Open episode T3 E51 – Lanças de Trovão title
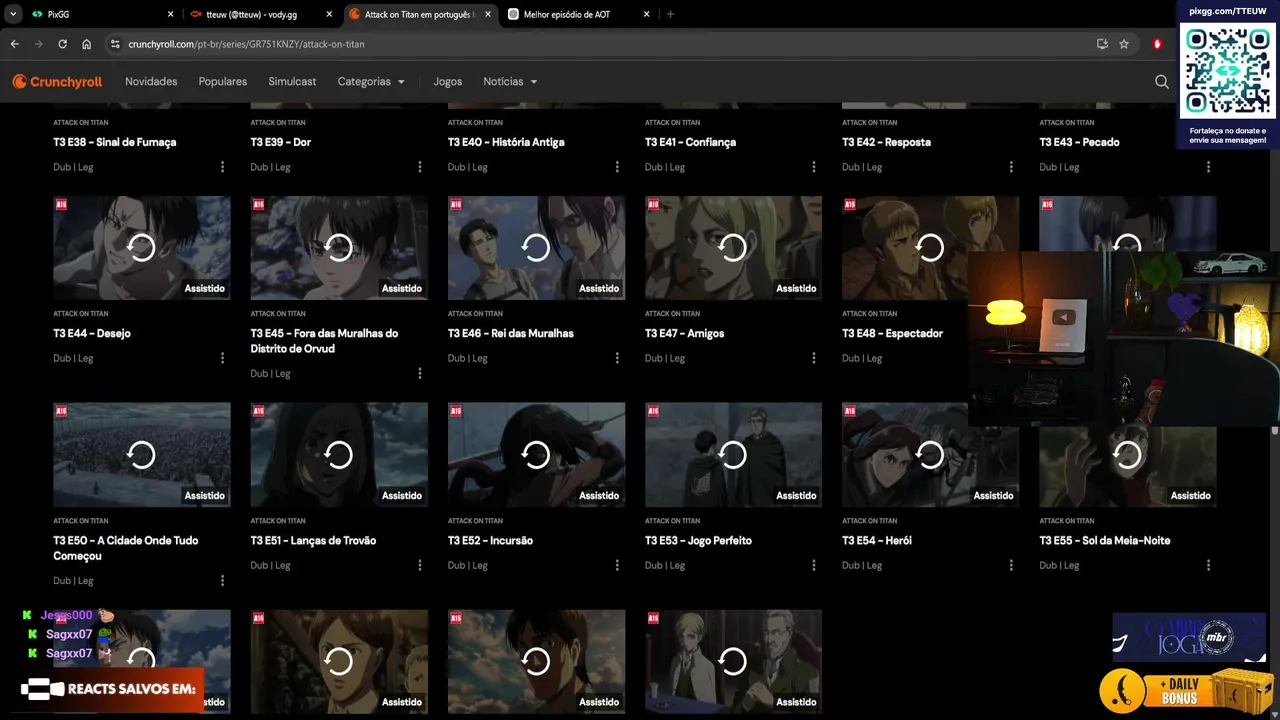 (x=313, y=540)
